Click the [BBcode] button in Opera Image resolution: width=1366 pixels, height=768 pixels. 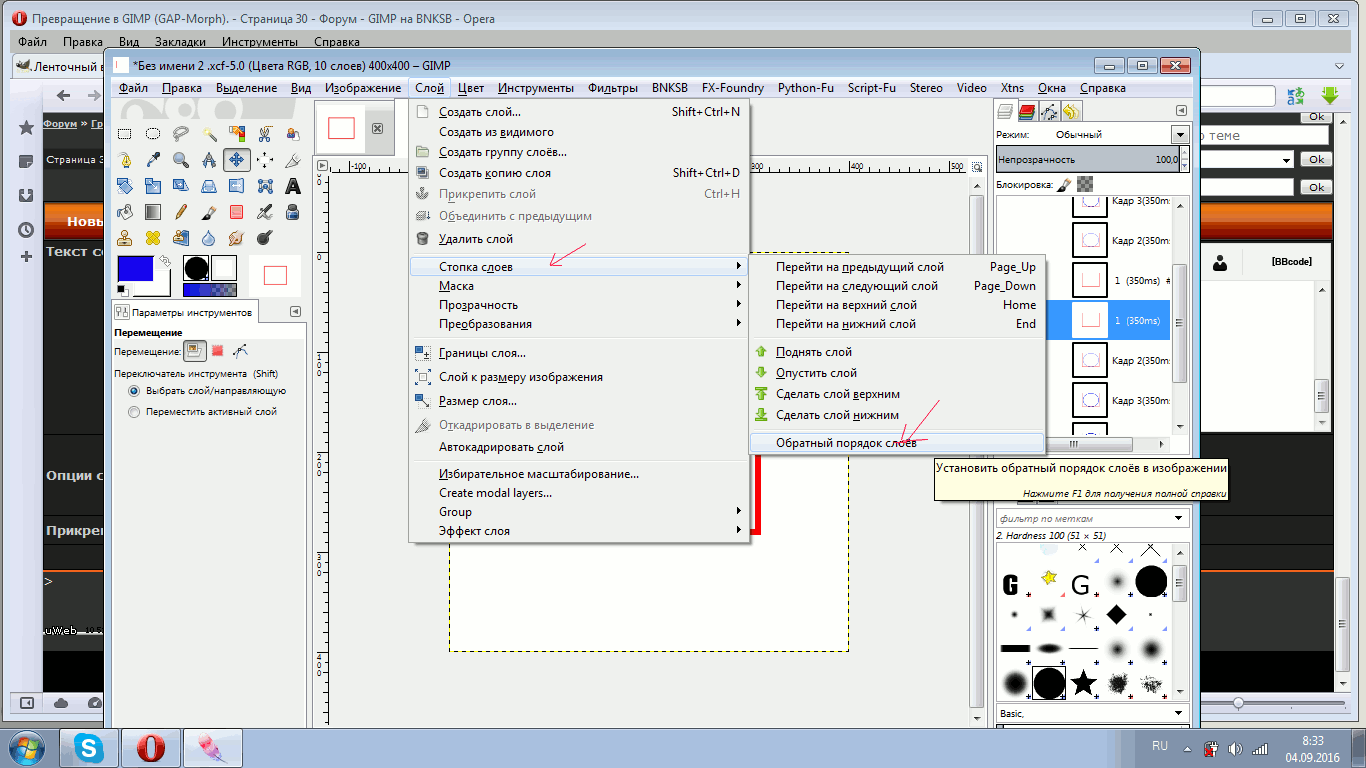click(x=1291, y=261)
